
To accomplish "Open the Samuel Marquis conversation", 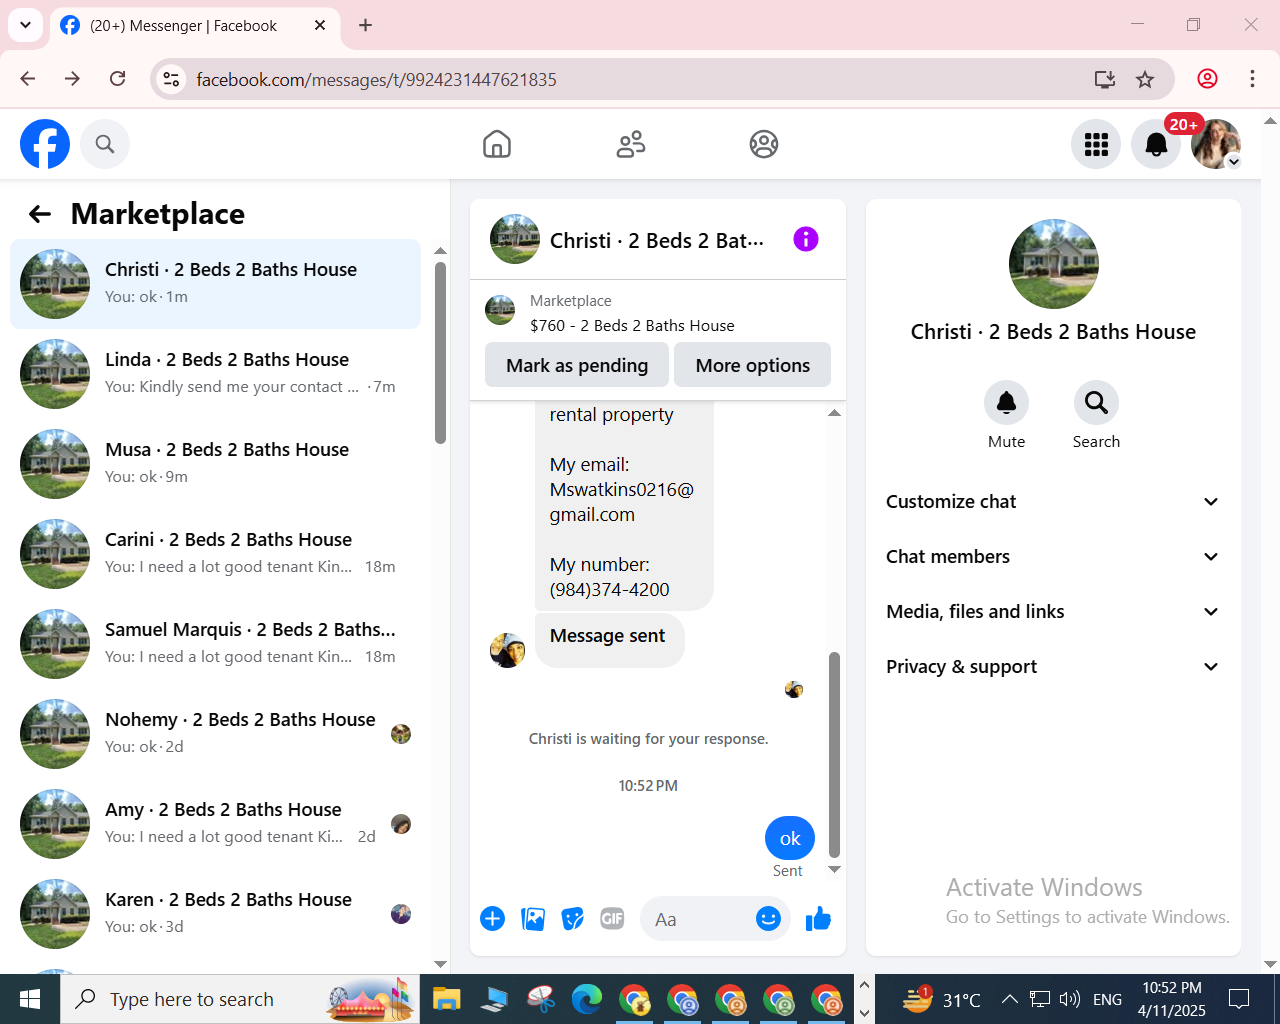I will click(215, 644).
